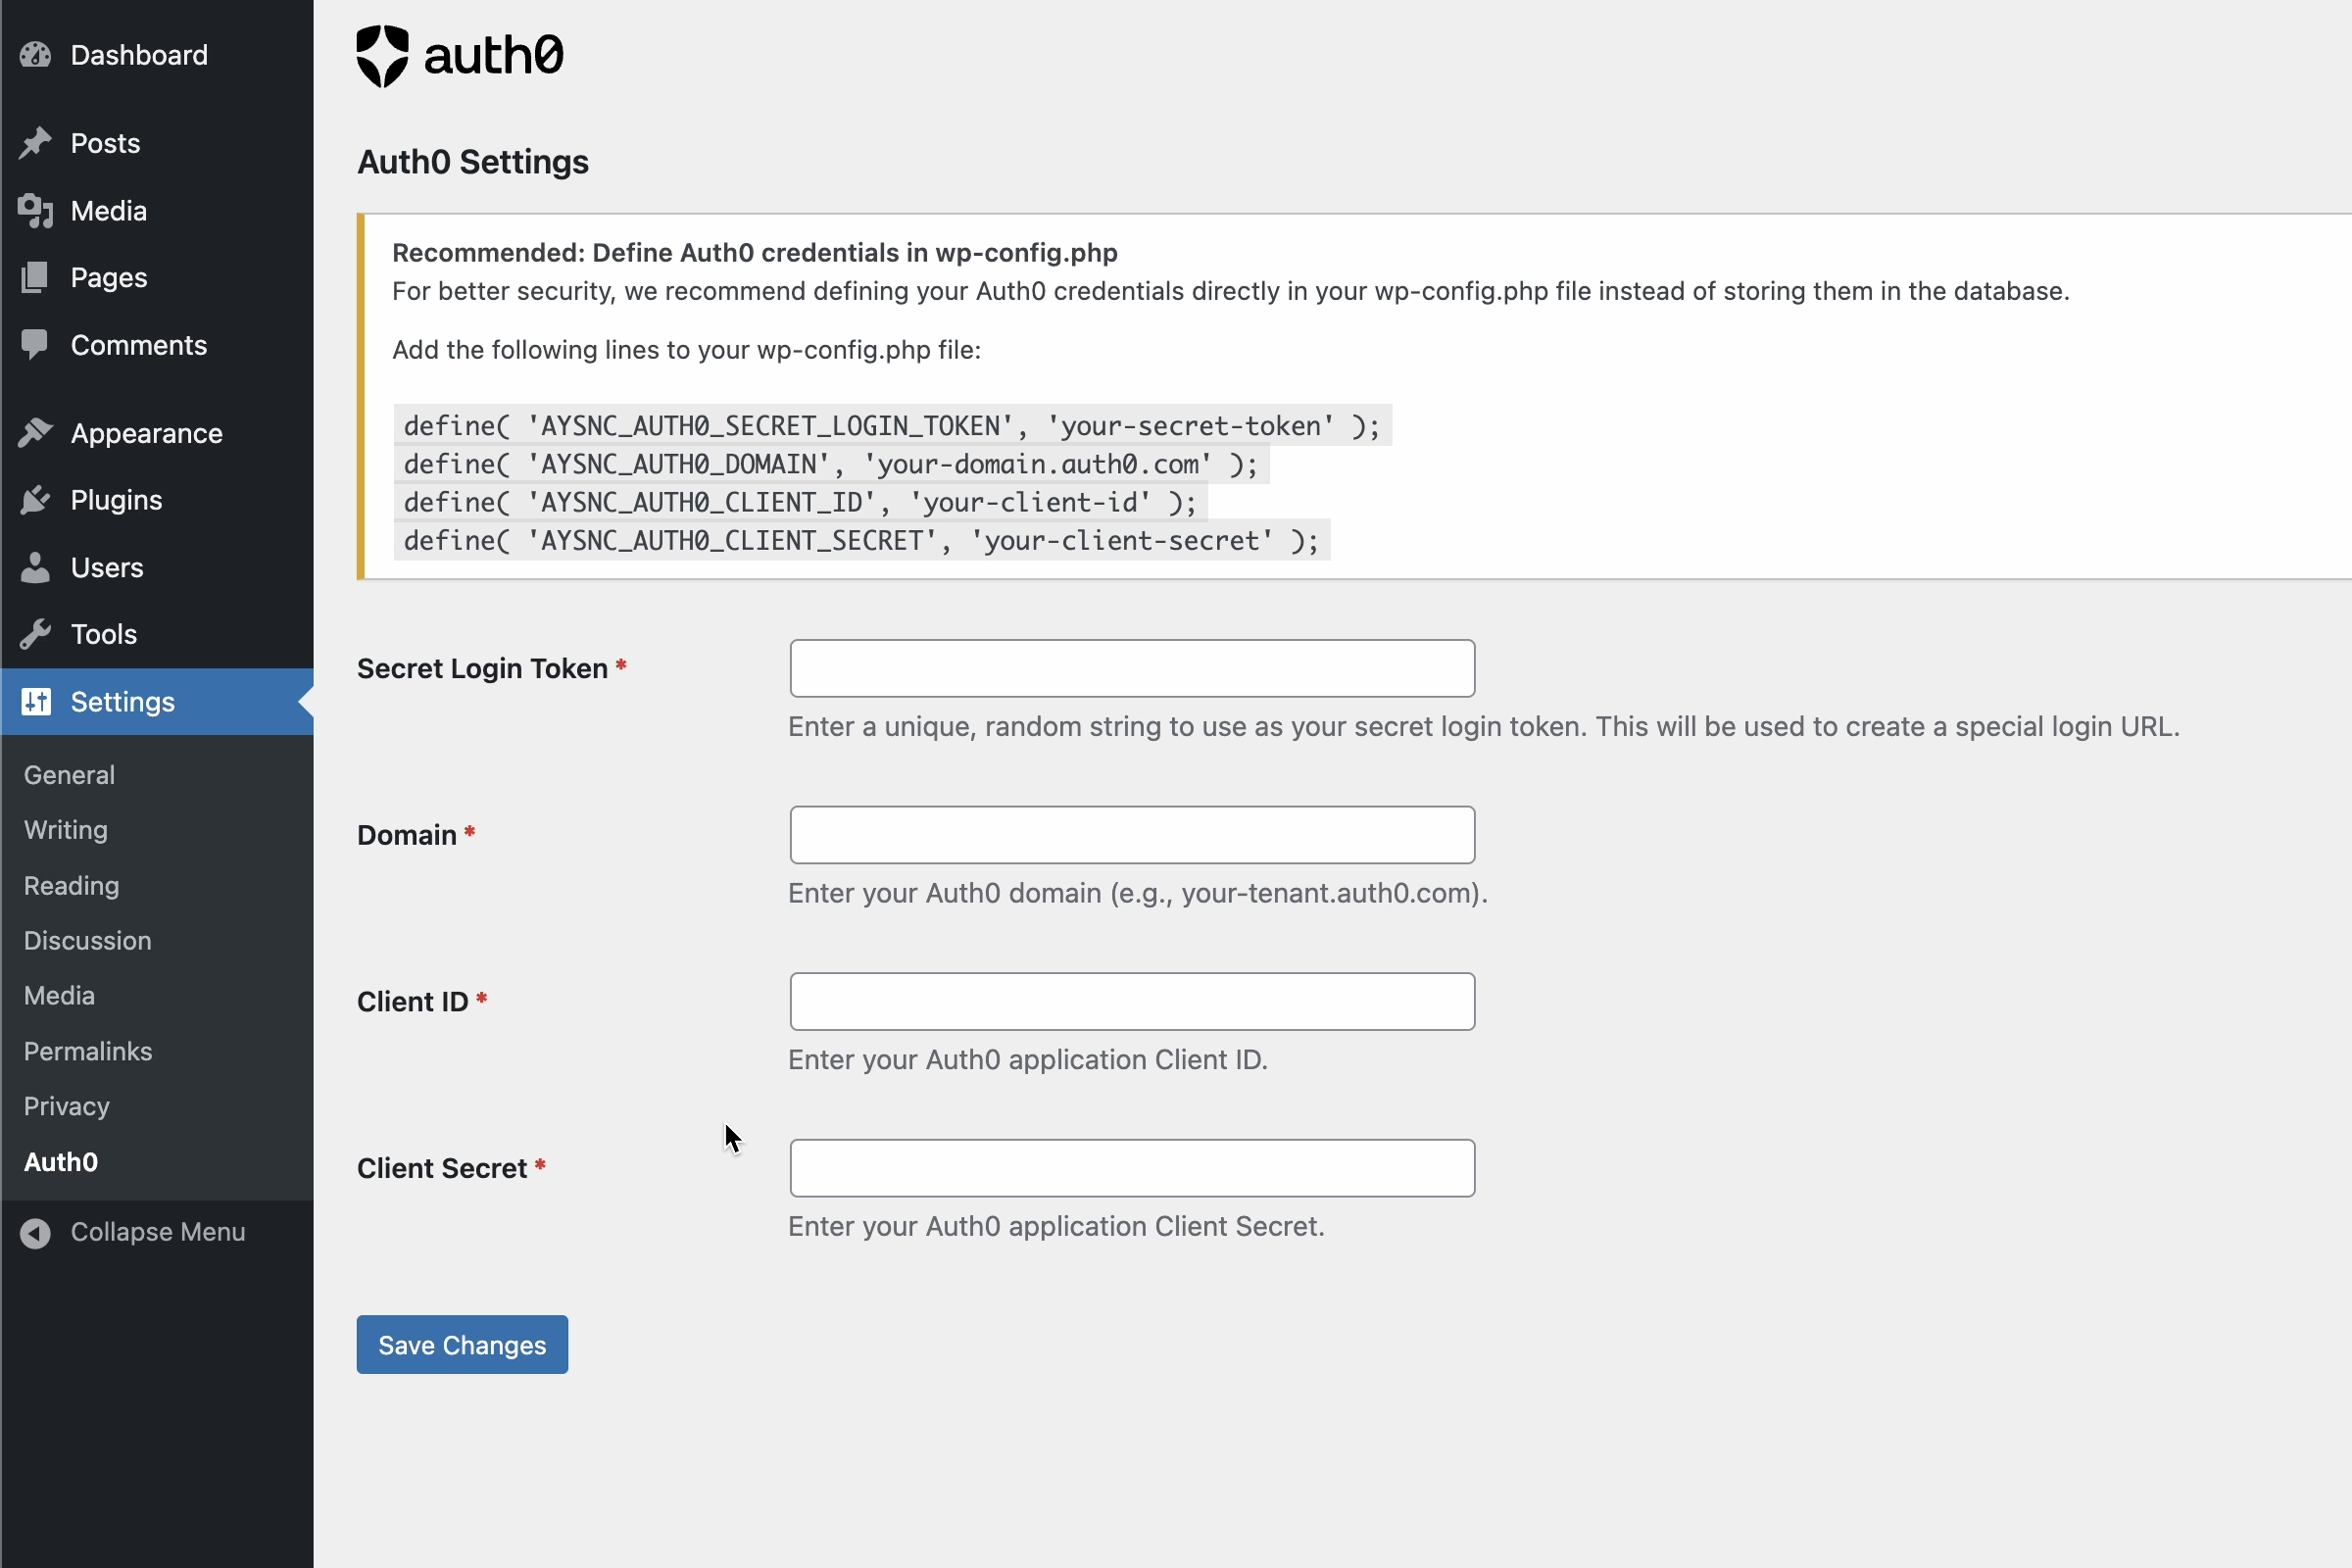Click the Plugins plug icon
This screenshot has height=1568, width=2352.
point(35,500)
